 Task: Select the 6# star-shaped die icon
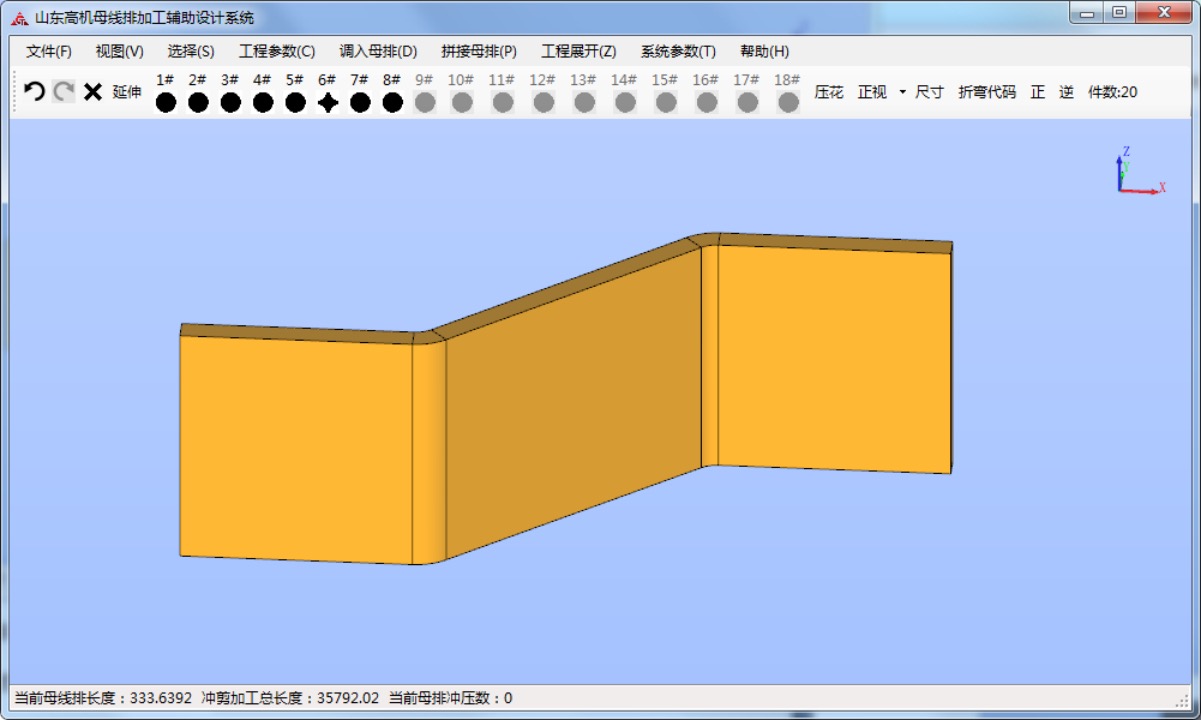[x=327, y=102]
